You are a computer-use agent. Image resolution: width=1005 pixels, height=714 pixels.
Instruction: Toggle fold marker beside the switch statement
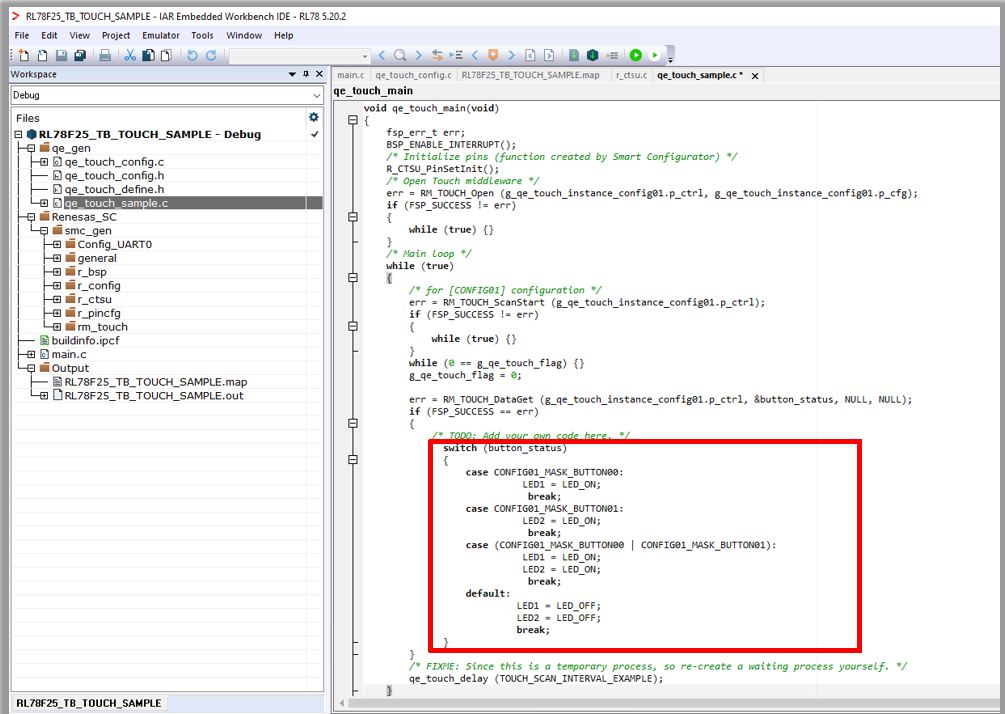pos(352,460)
